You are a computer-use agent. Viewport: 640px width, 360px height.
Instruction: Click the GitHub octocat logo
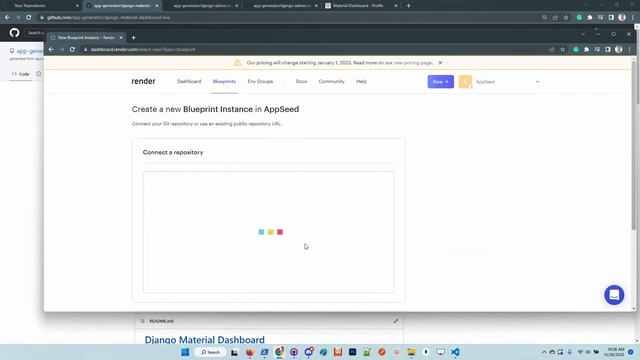14,33
